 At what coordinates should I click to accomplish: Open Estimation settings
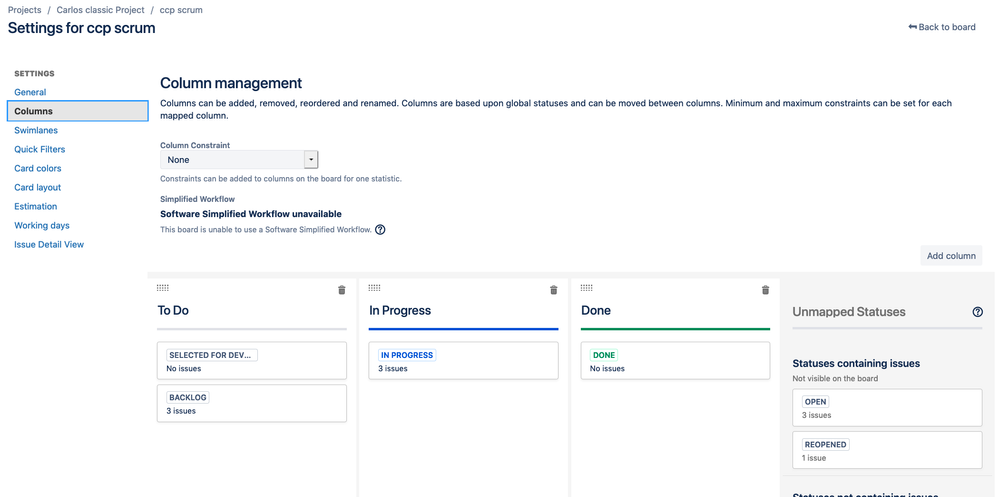tap(36, 206)
